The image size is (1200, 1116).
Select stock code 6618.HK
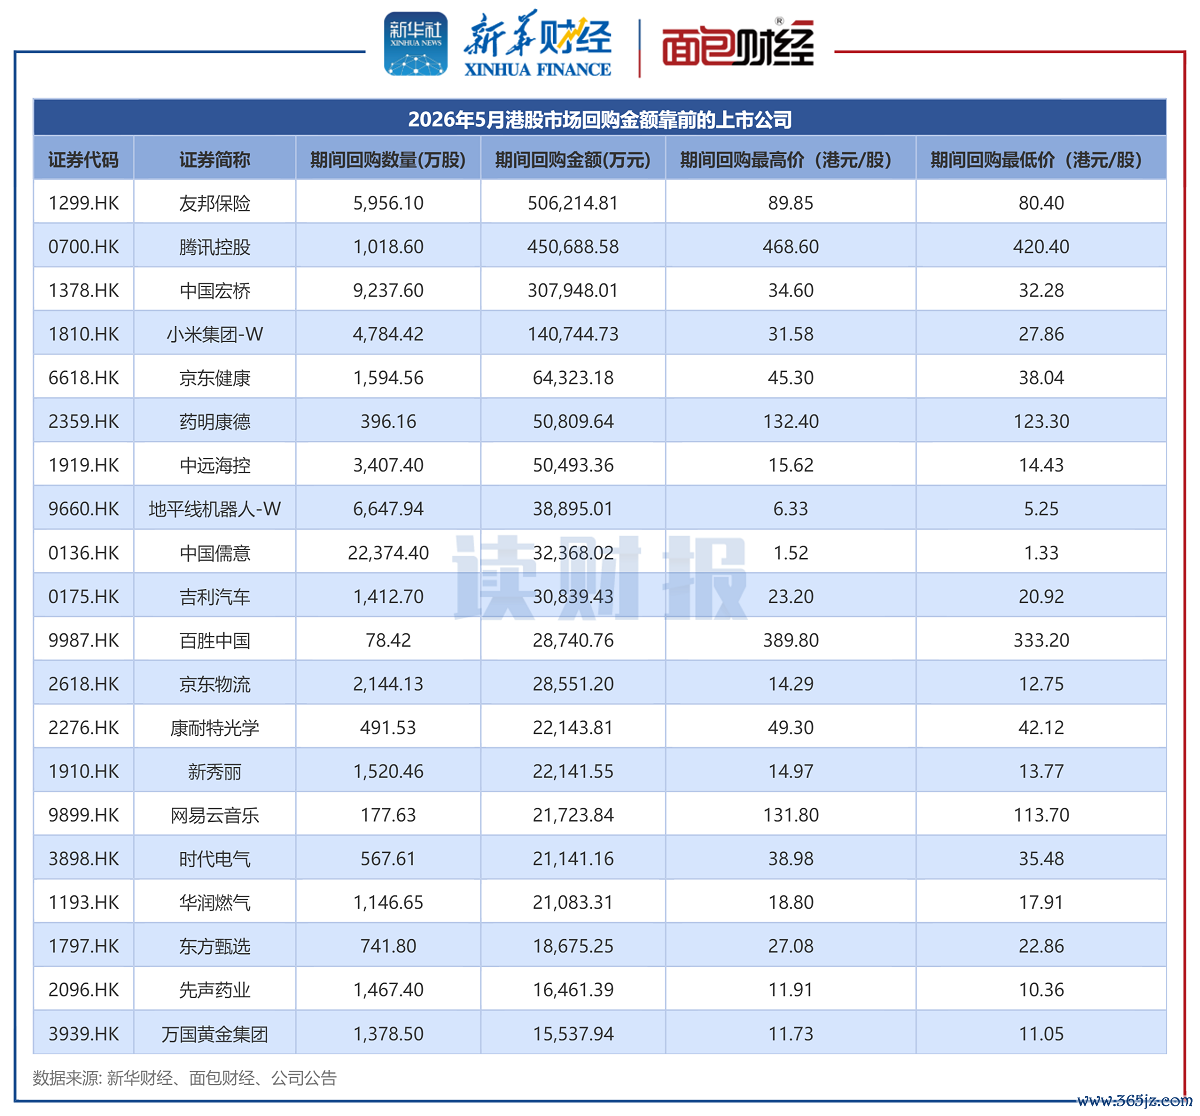(83, 378)
